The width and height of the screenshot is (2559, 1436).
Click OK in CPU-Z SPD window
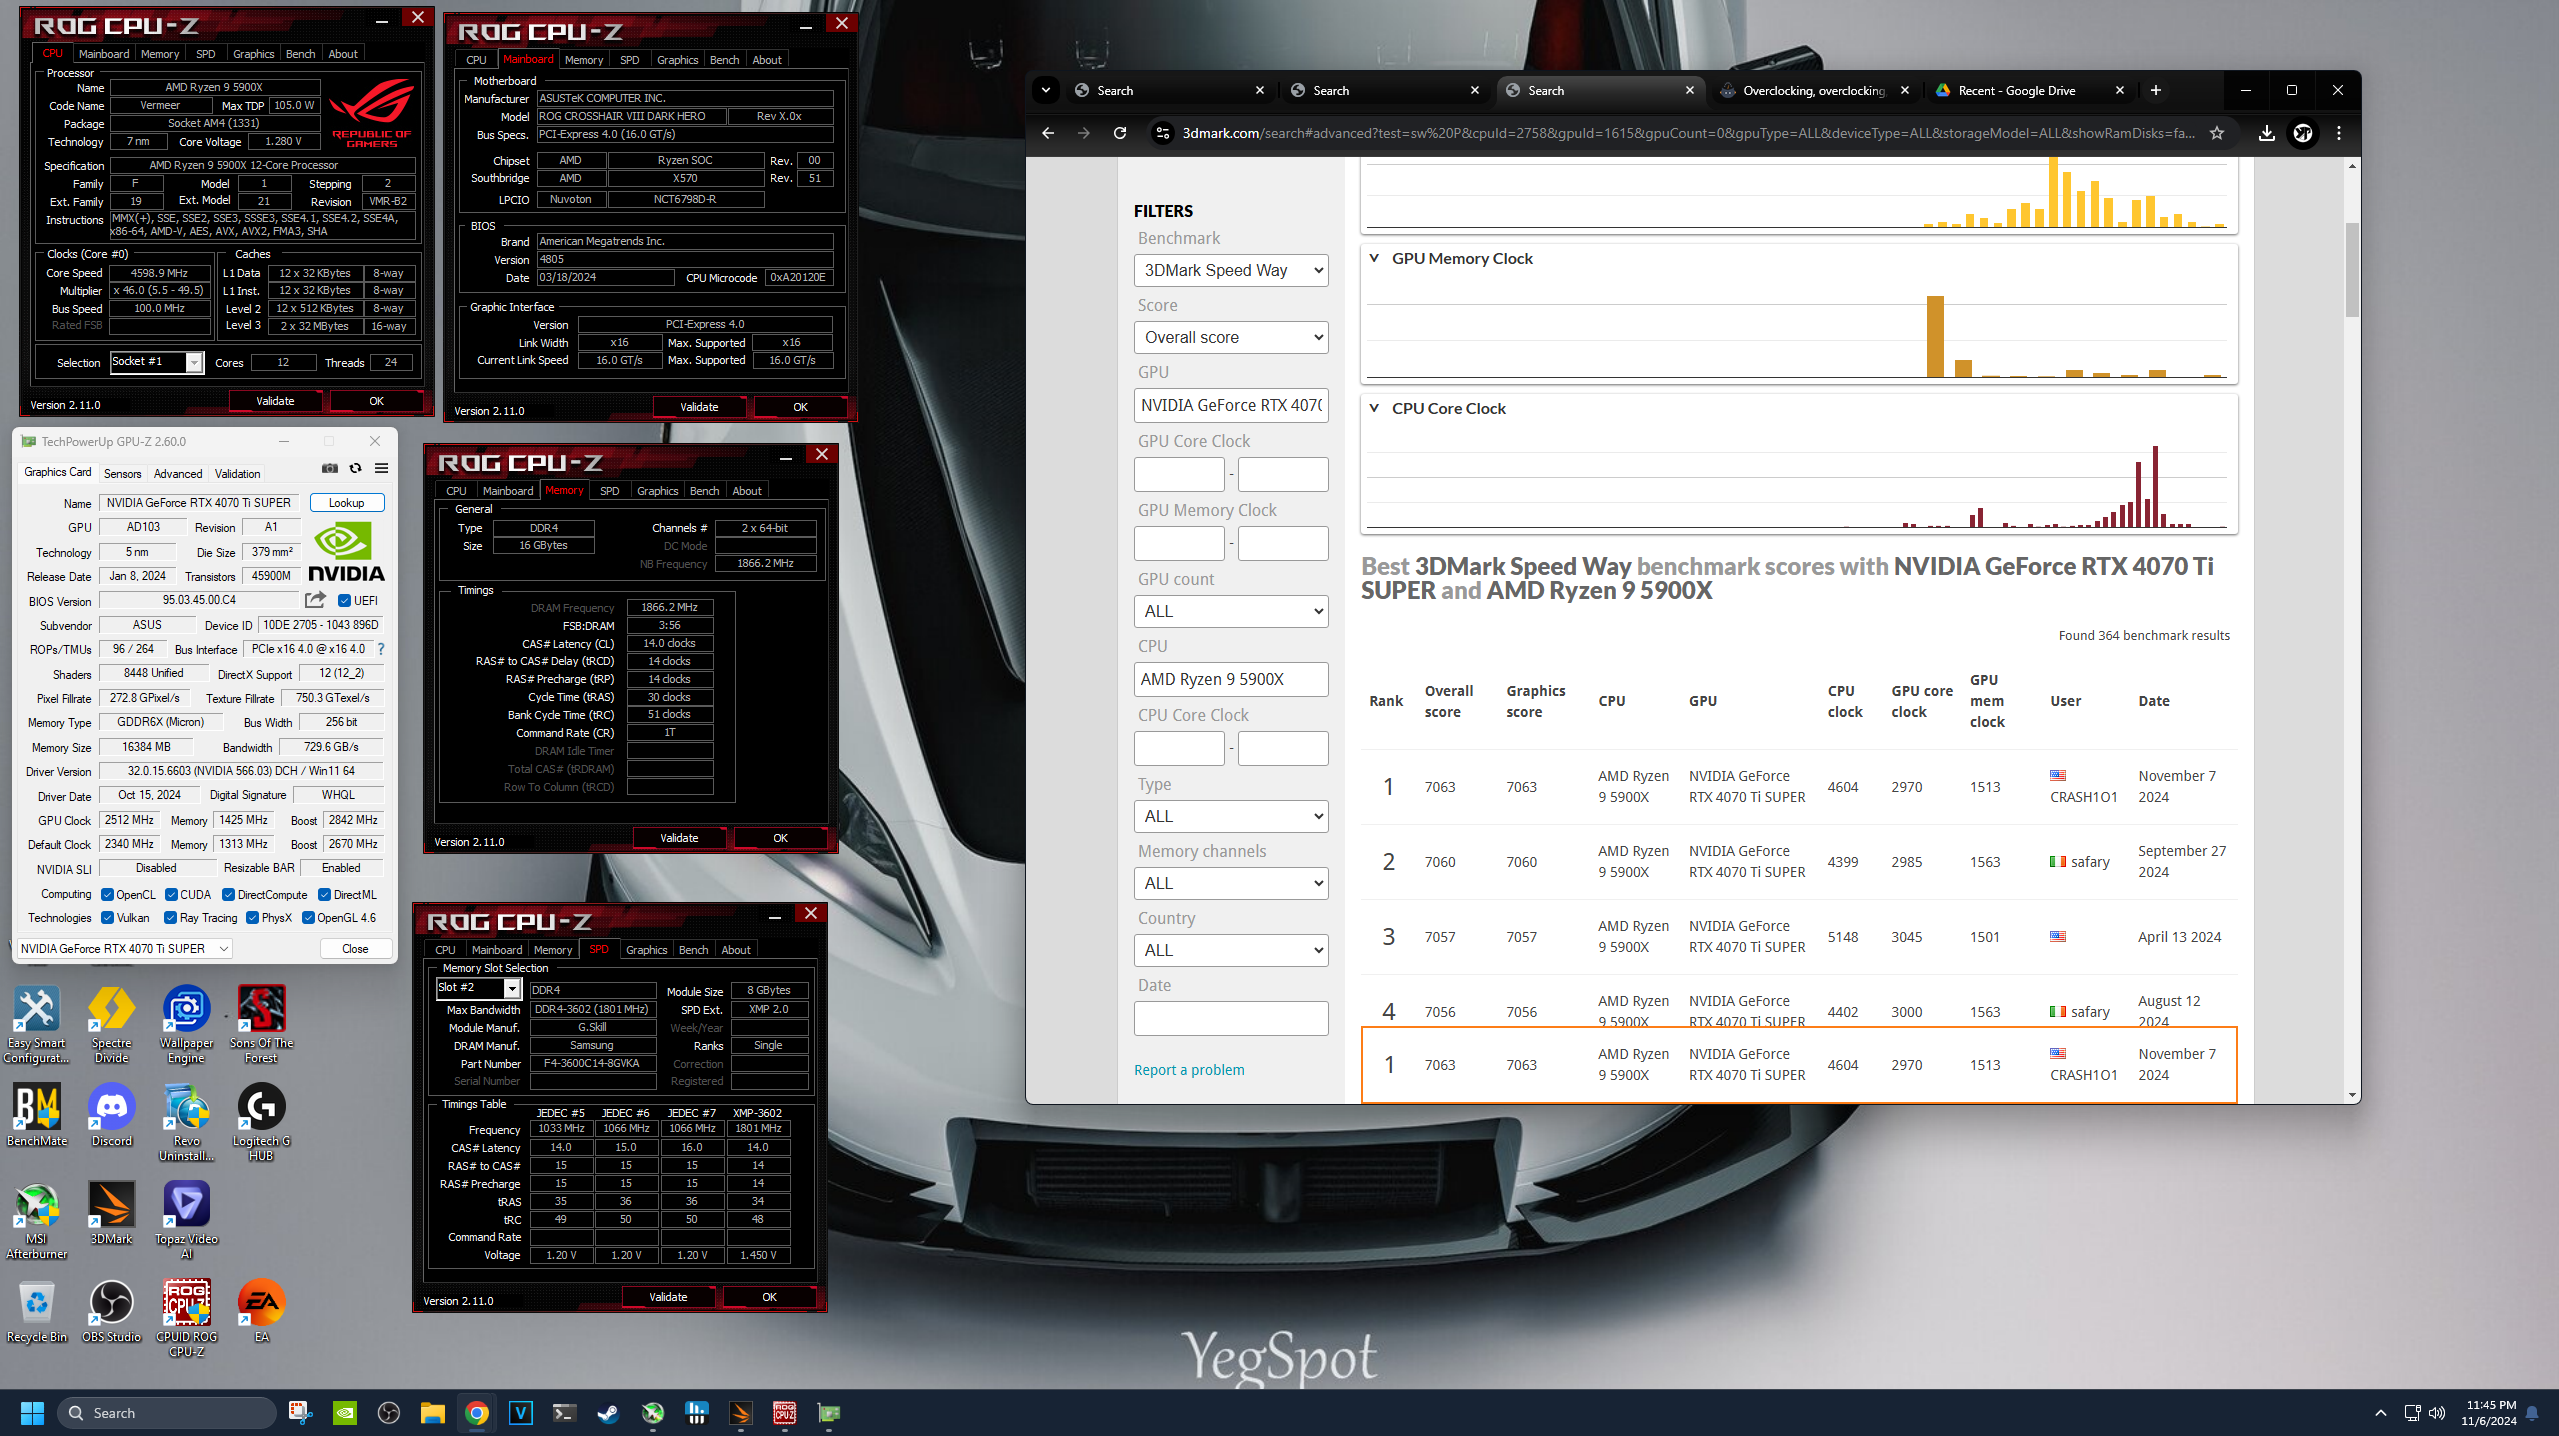pyautogui.click(x=769, y=1297)
